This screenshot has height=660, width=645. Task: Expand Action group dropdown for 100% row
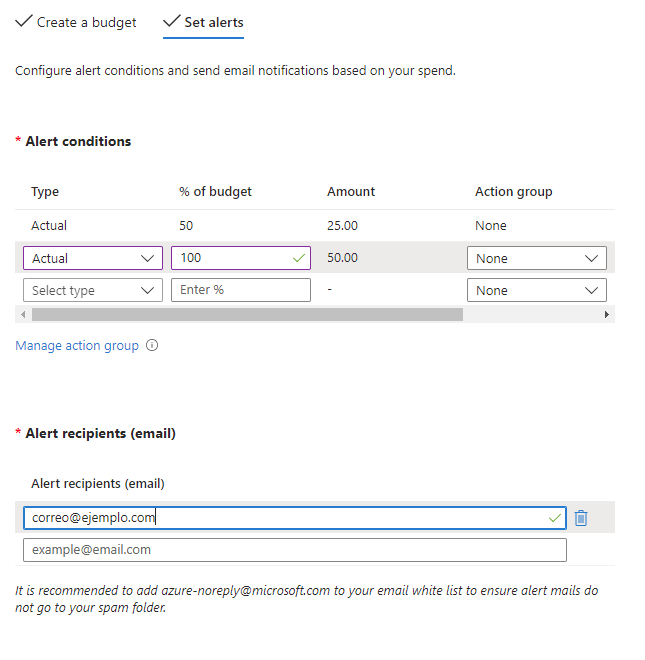click(537, 258)
